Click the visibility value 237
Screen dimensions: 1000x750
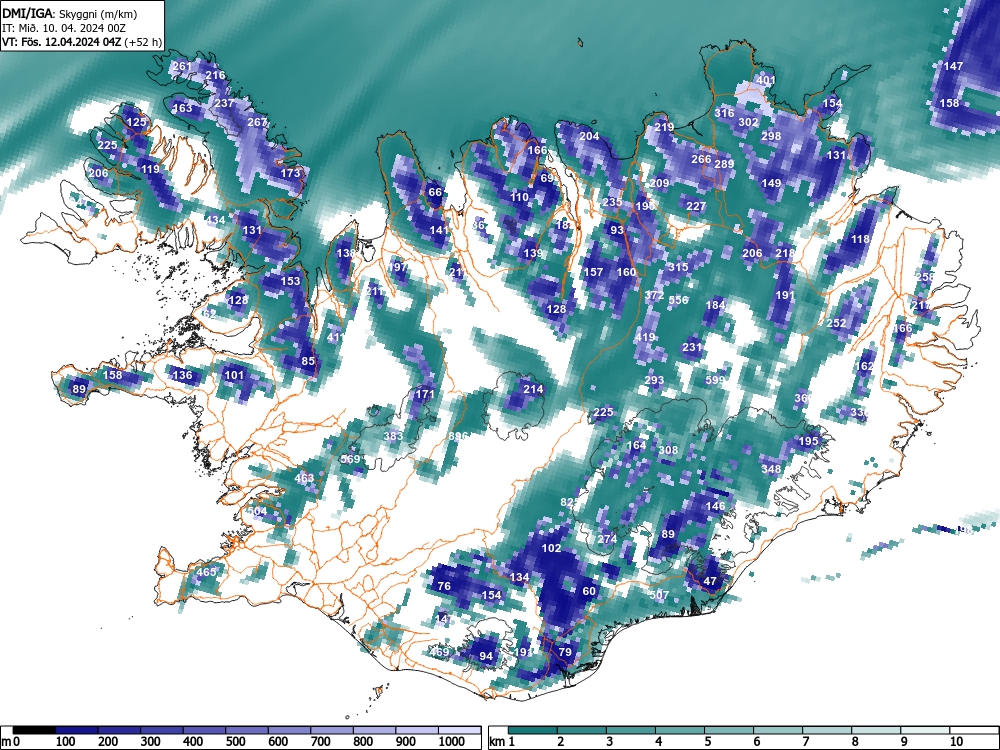(224, 103)
